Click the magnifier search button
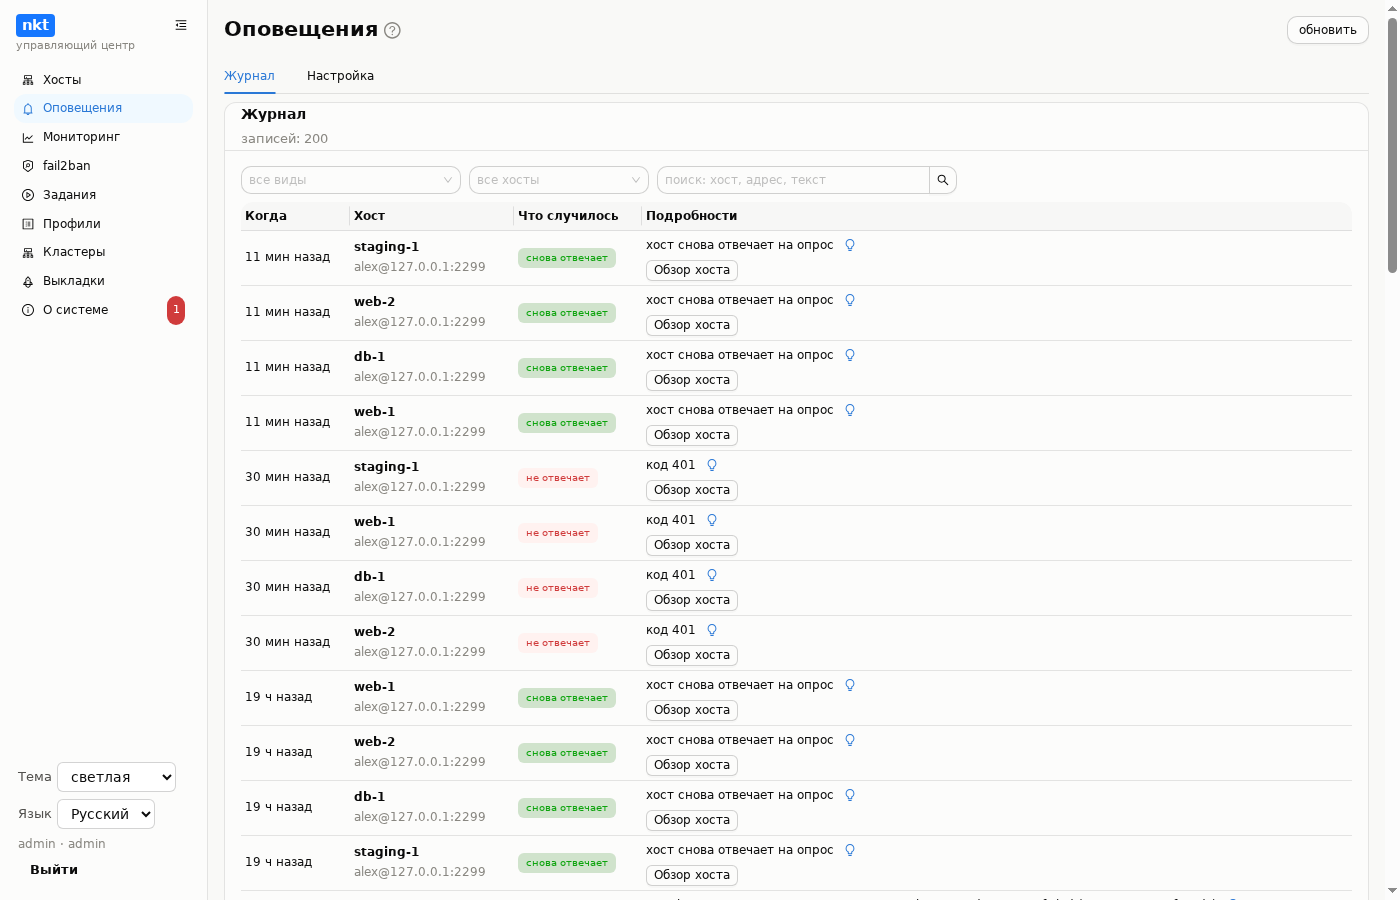The height and width of the screenshot is (900, 1400). (943, 180)
